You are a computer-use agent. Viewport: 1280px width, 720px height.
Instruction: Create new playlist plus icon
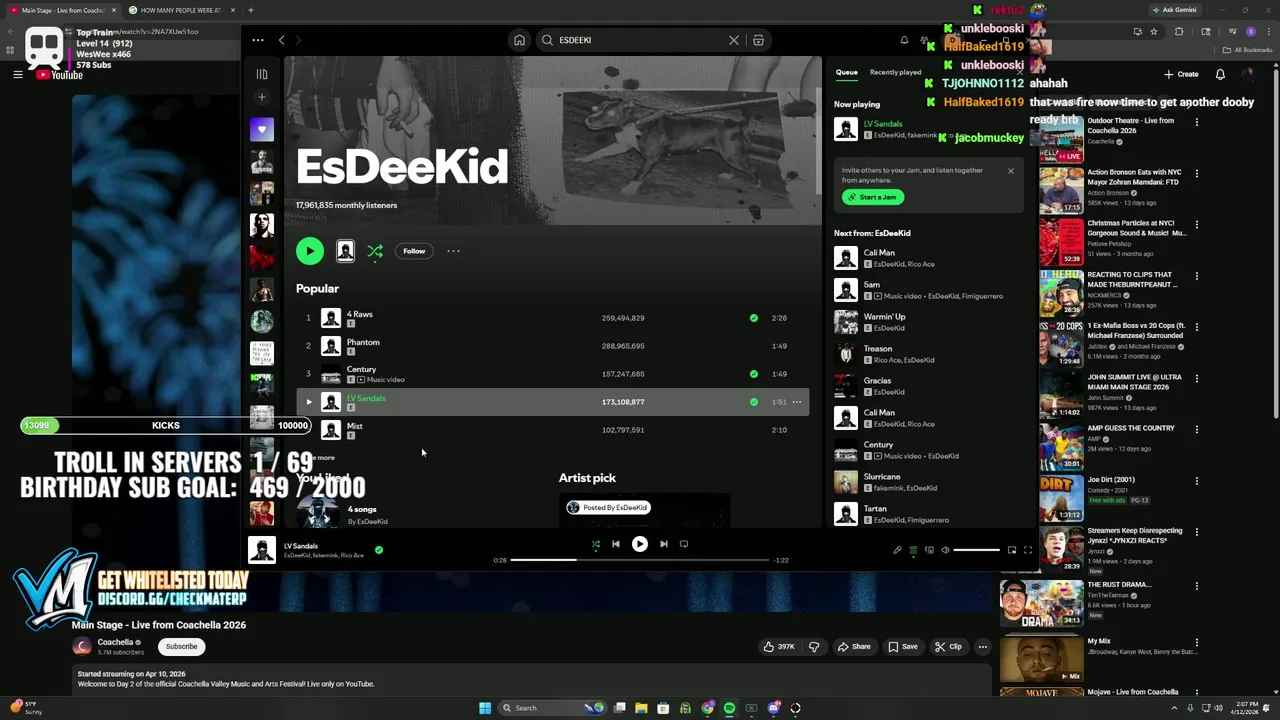tap(262, 97)
